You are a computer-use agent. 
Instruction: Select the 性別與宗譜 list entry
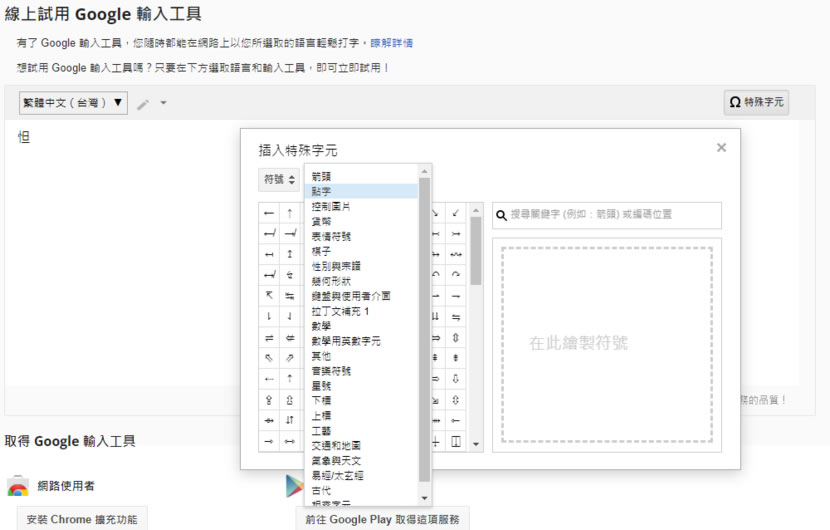(361, 266)
